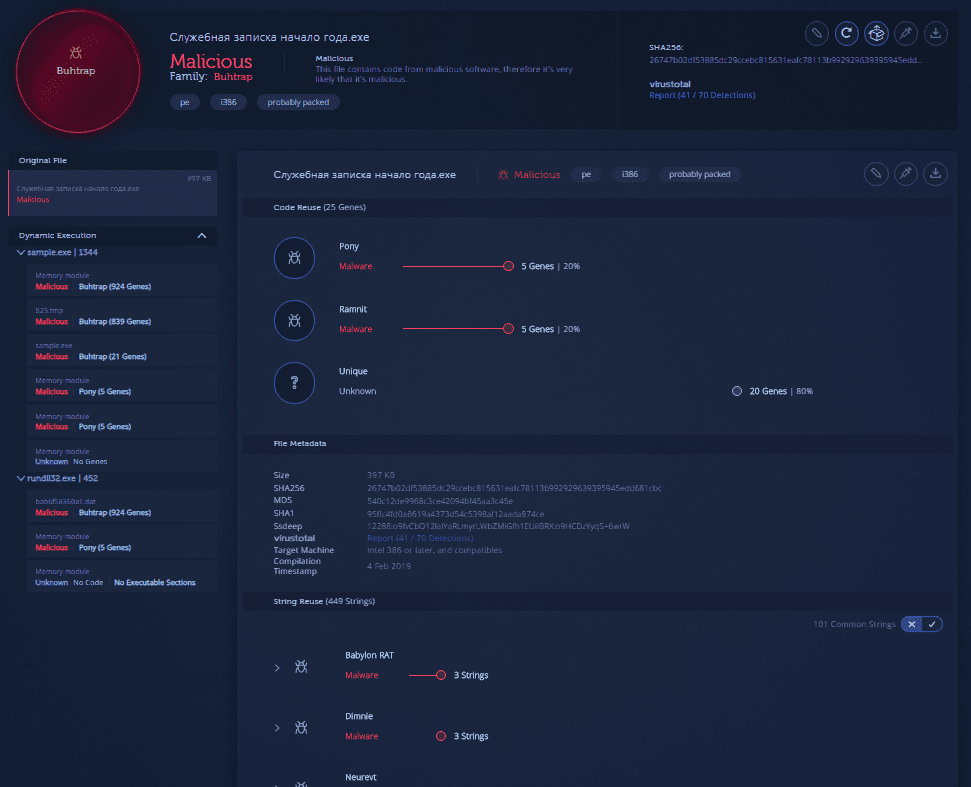Click 'probably packed' tag in the header
Viewport: 971px width, 787px height.
pyautogui.click(x=298, y=102)
